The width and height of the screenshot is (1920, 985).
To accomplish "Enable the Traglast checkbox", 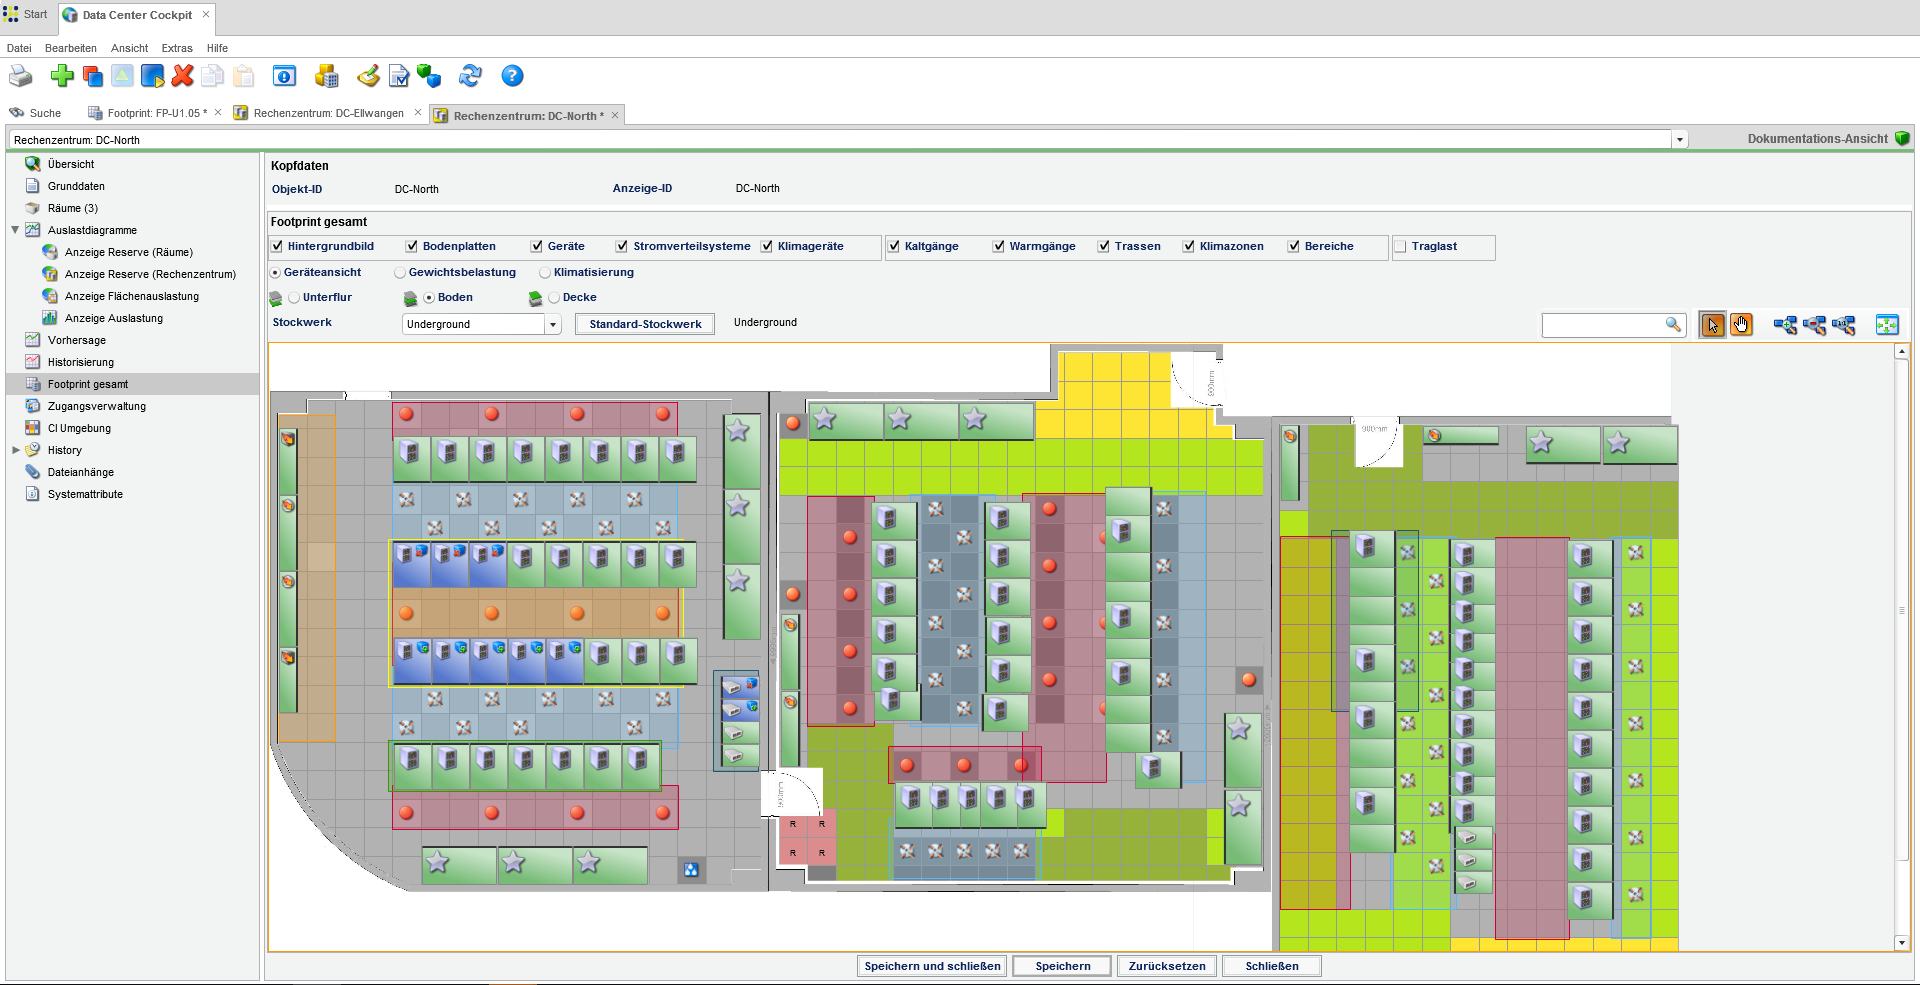I will point(1401,246).
